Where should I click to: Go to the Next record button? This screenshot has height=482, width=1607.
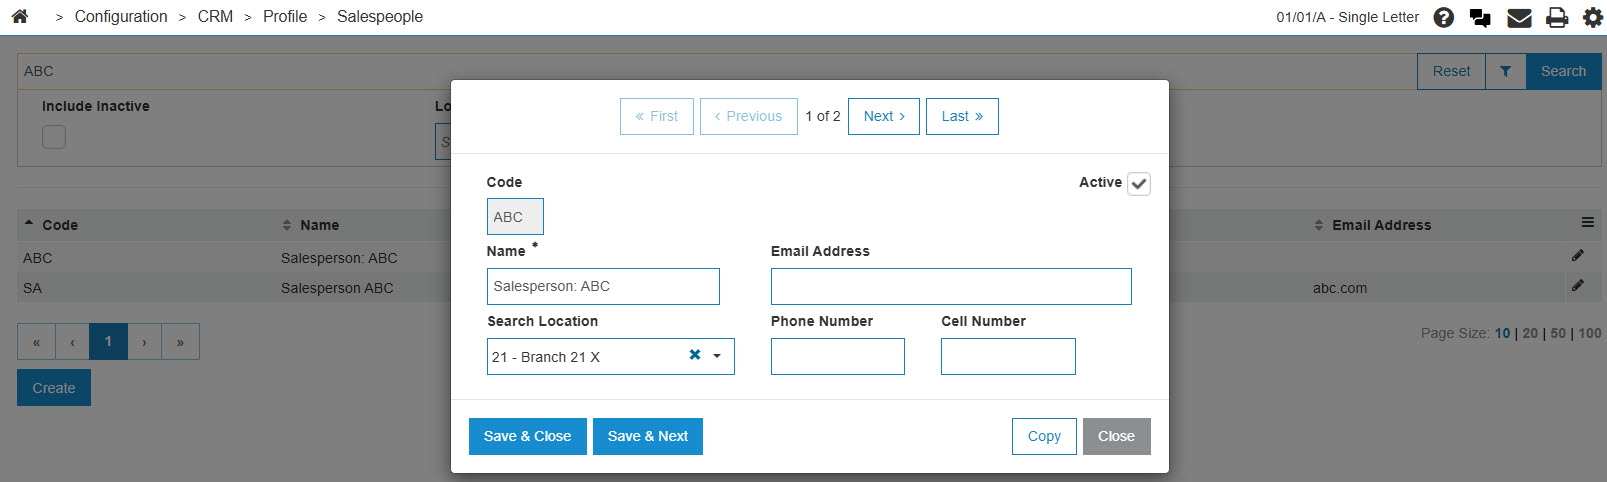[884, 116]
